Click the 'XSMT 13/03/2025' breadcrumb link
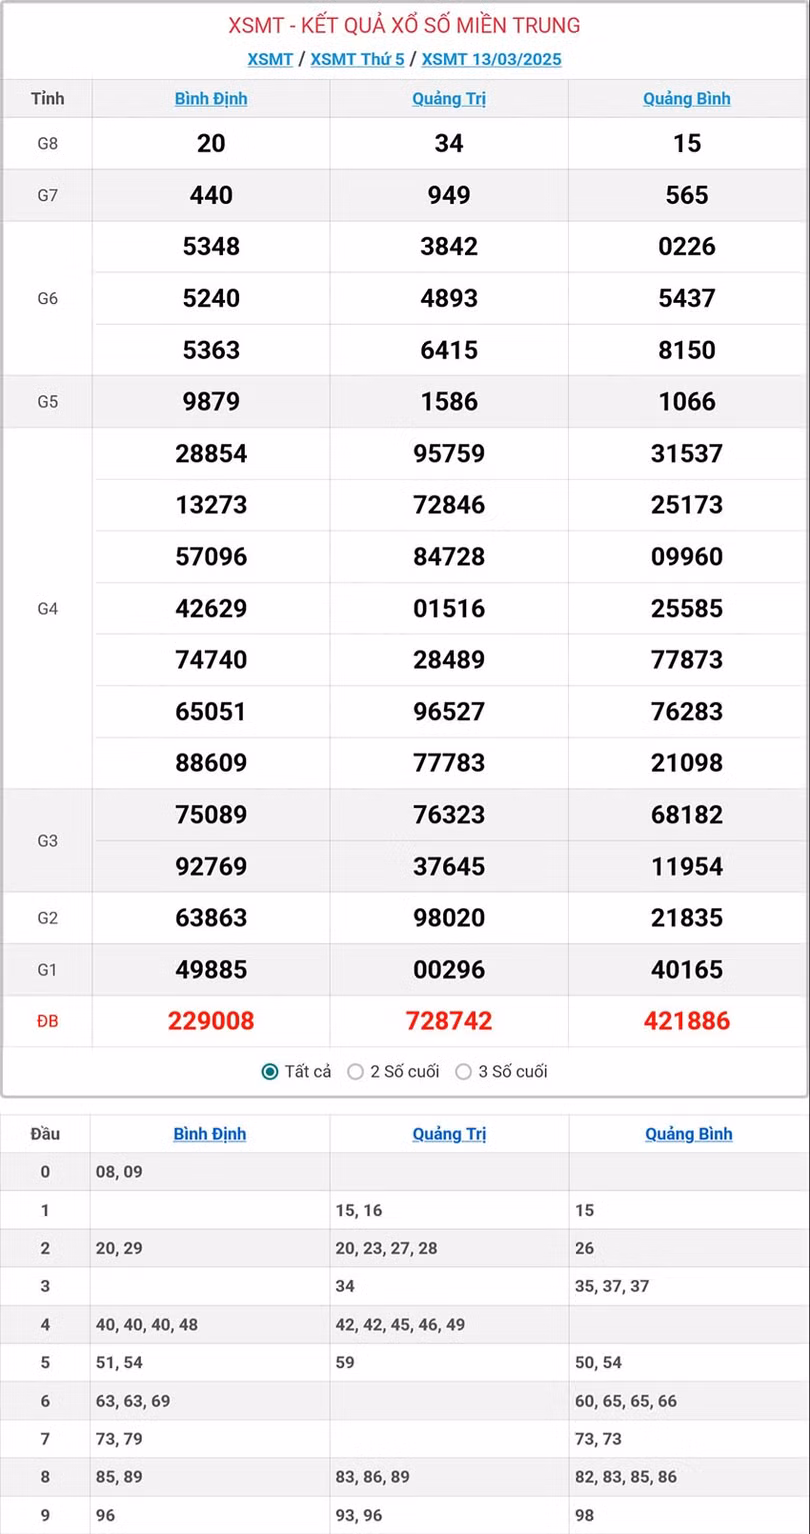 pyautogui.click(x=491, y=59)
